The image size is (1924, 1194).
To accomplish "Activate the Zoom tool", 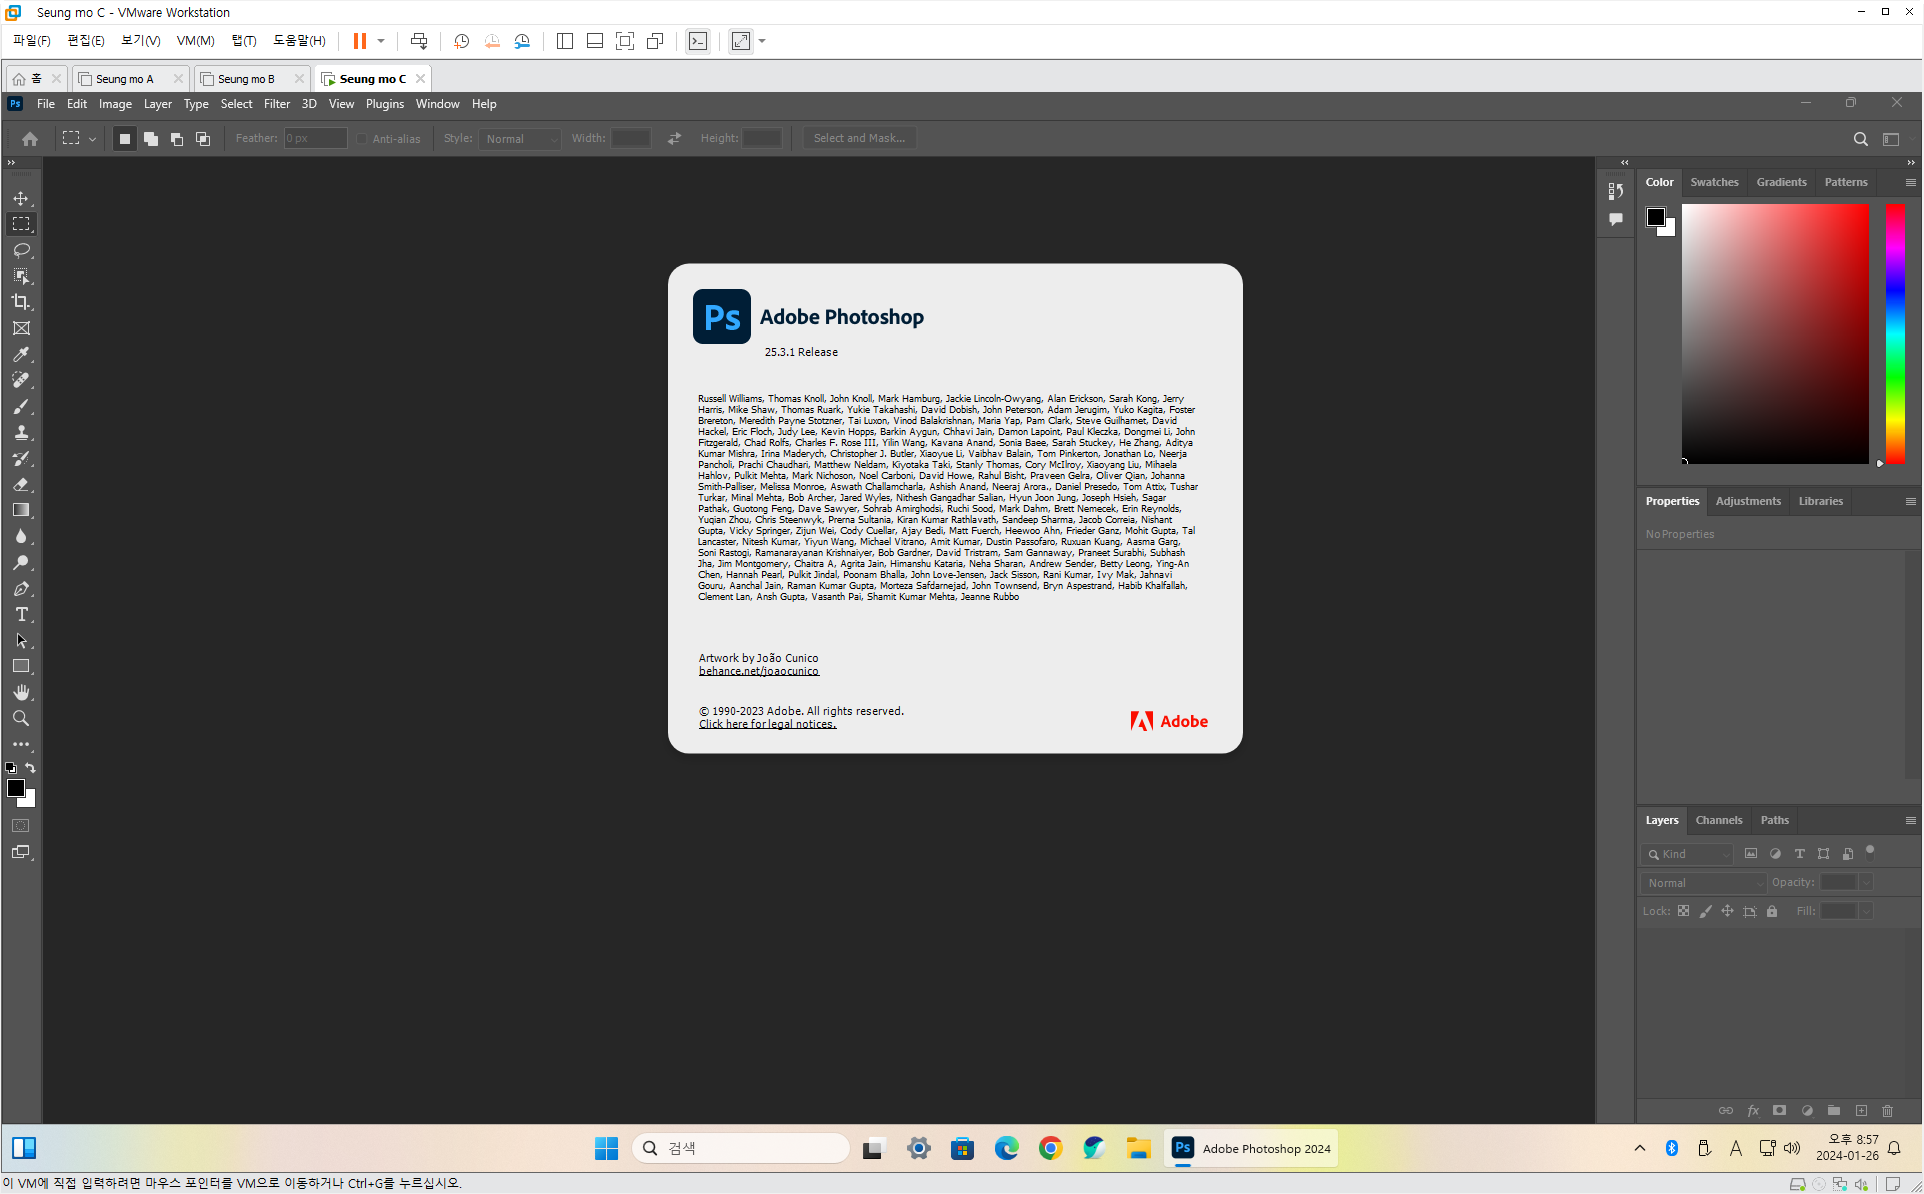I will click(21, 718).
